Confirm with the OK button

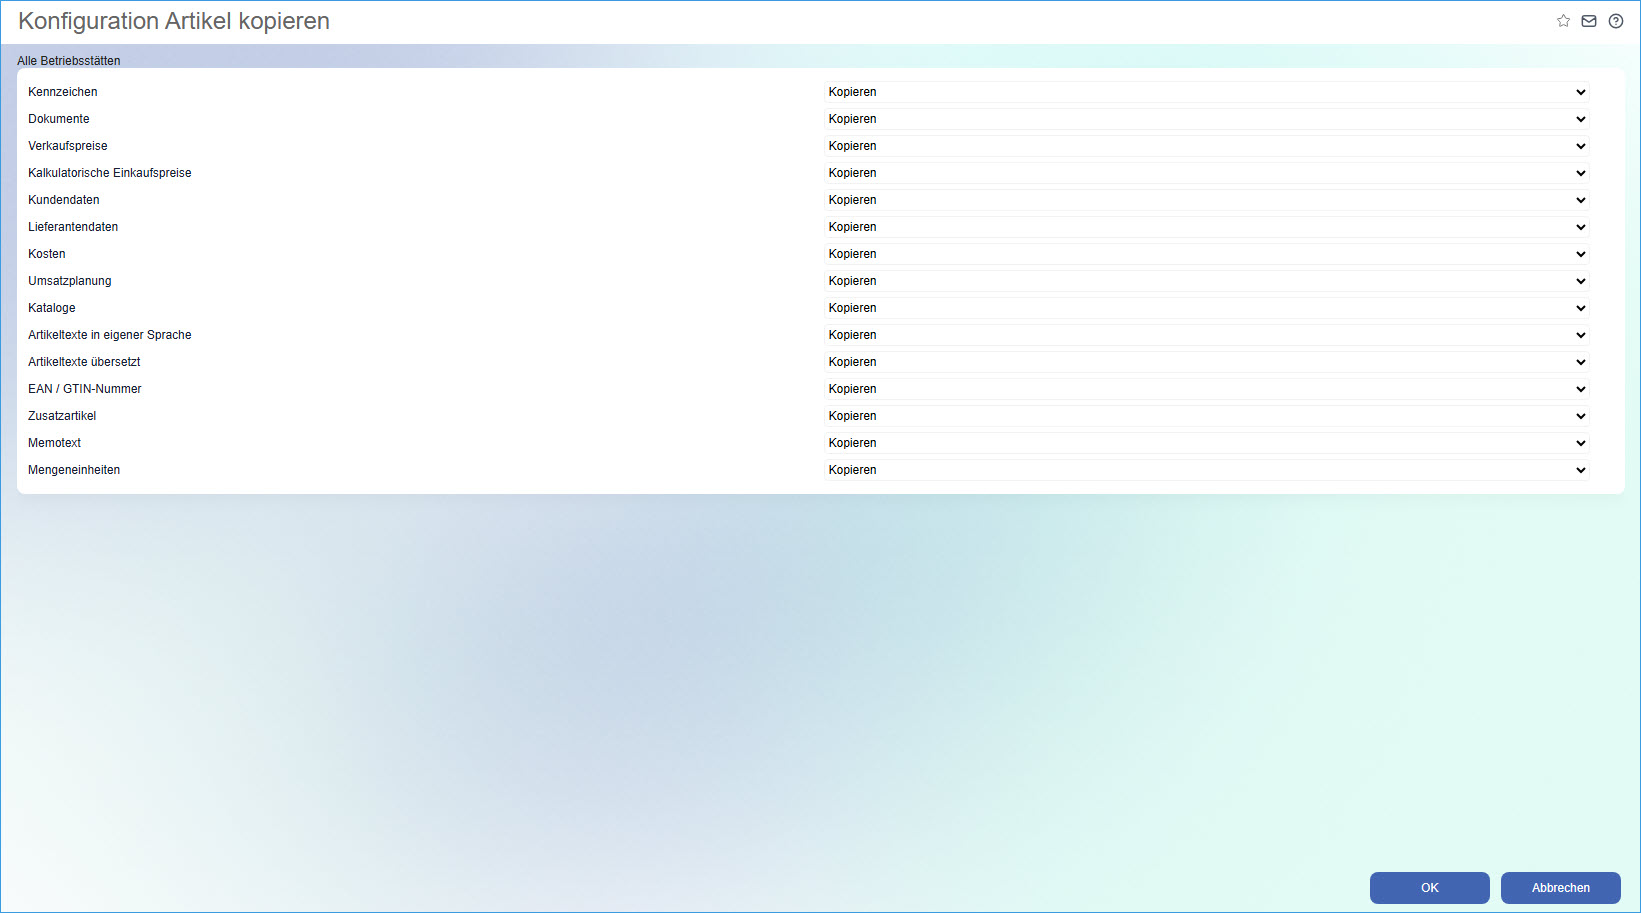point(1430,888)
